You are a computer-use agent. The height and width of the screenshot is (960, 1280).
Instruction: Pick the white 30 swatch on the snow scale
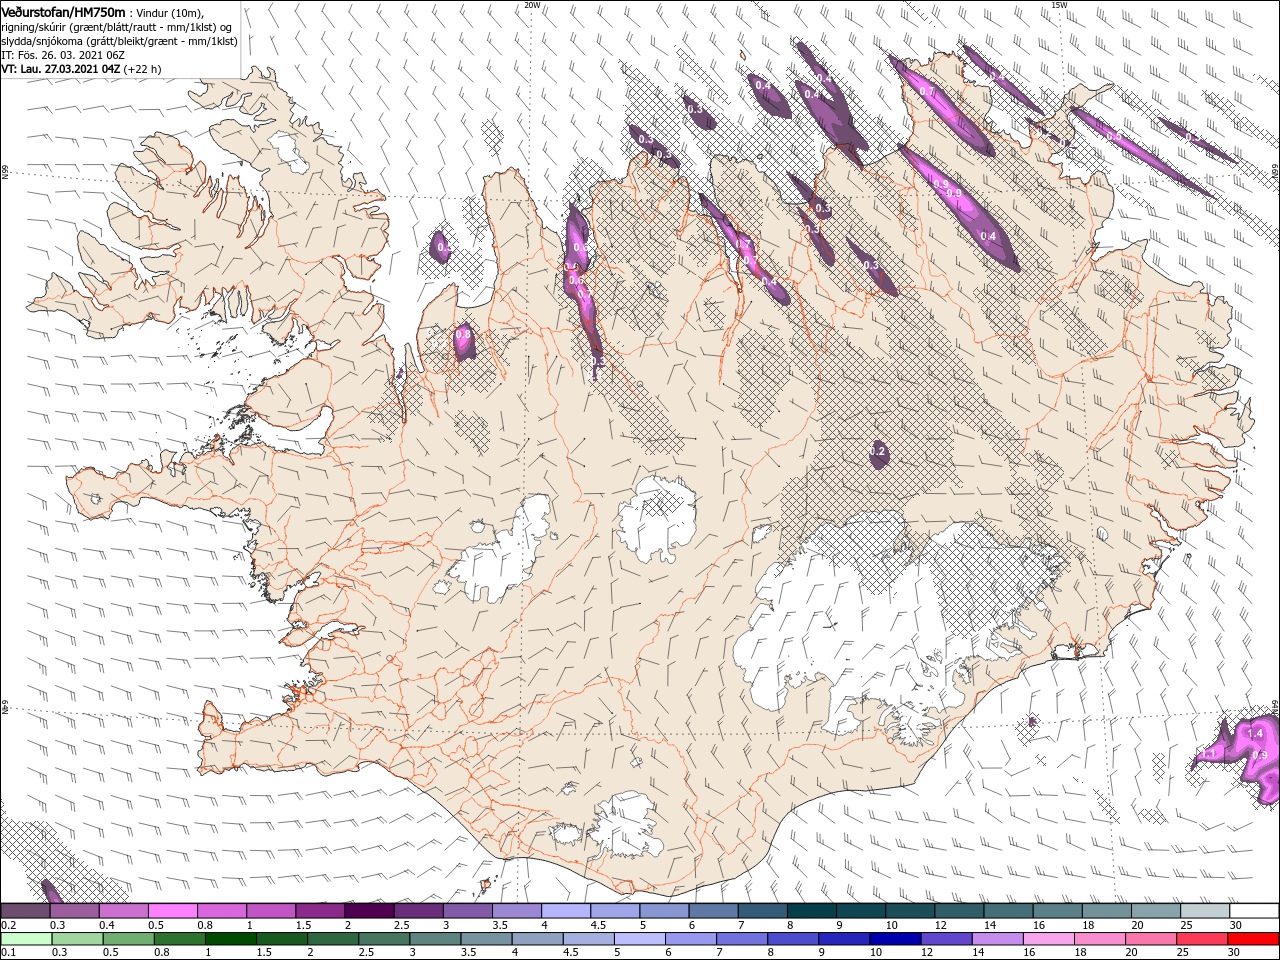coord(1255,911)
